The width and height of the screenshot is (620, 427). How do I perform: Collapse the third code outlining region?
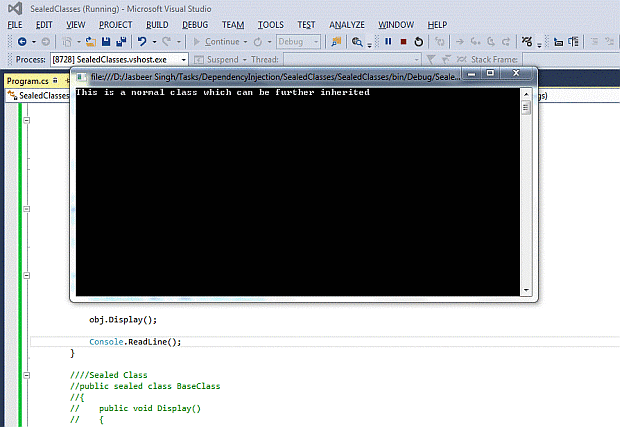point(26,275)
